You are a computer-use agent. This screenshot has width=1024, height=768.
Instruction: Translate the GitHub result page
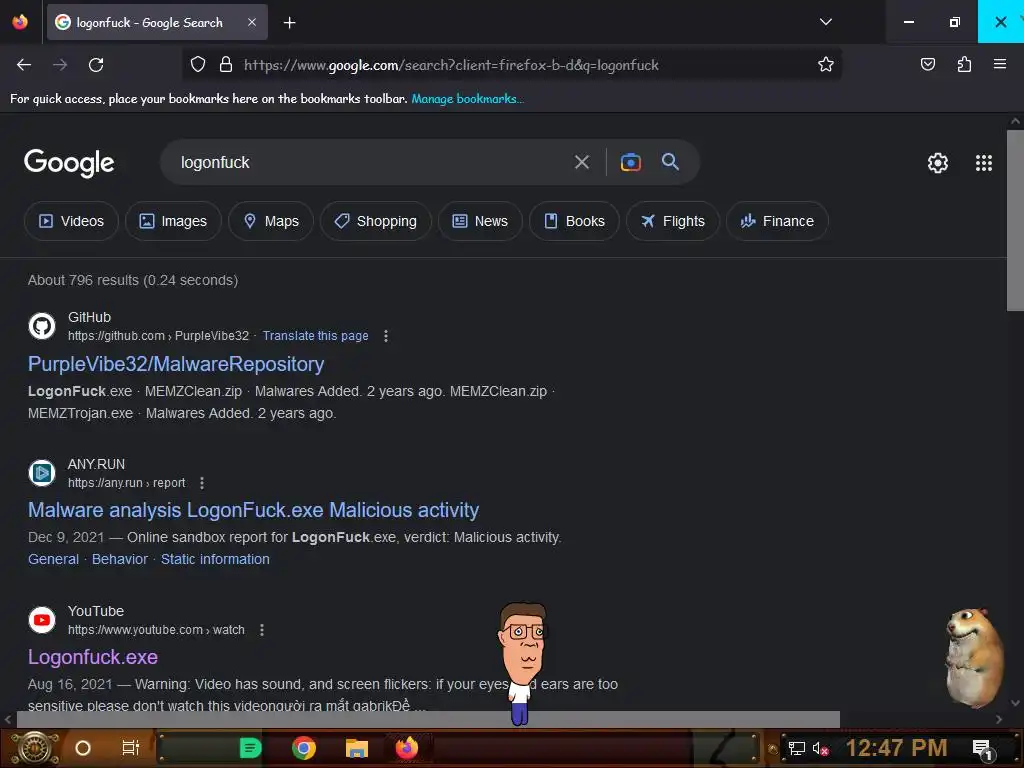(x=315, y=336)
